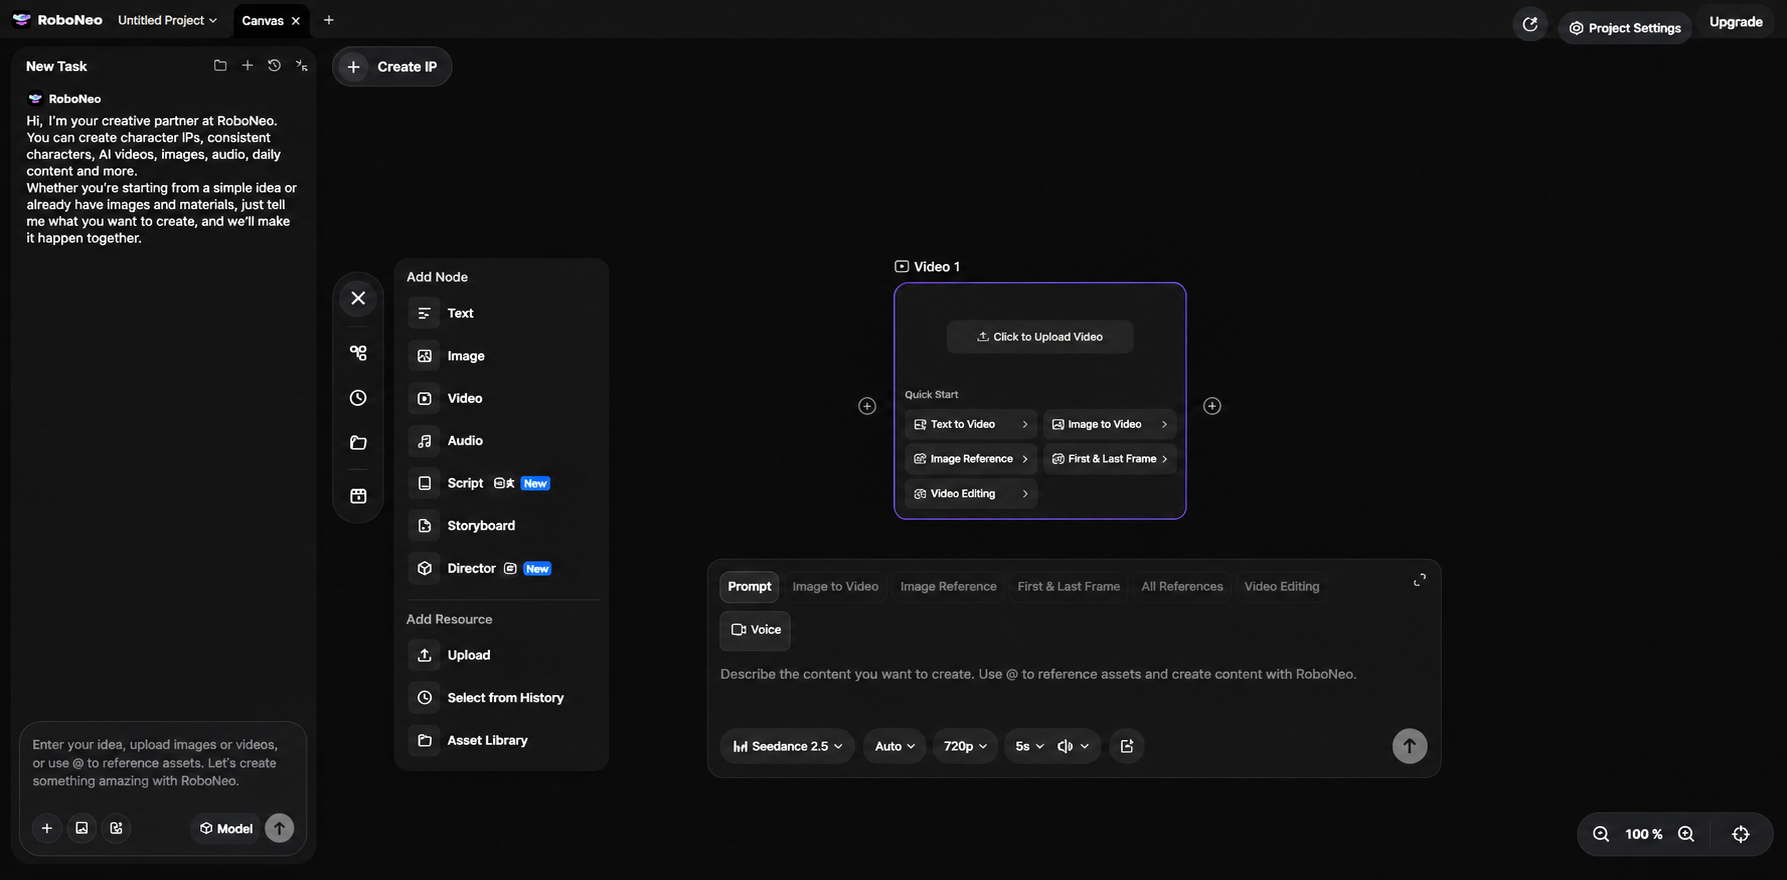
Task: Click the Create IP button
Action: pos(392,67)
